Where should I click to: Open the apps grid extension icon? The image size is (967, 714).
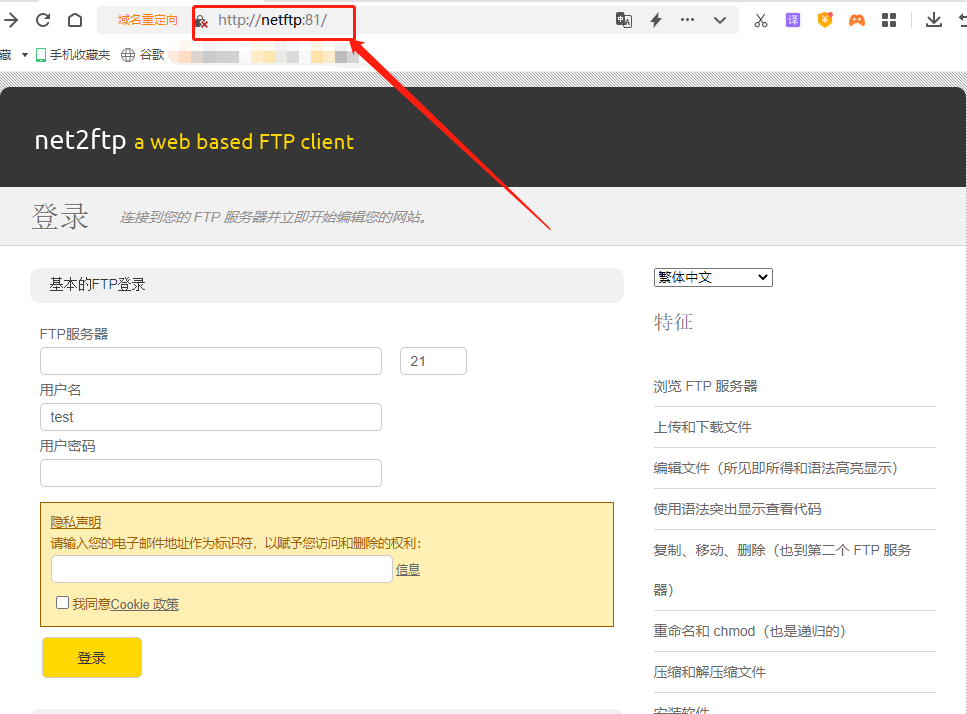[889, 20]
